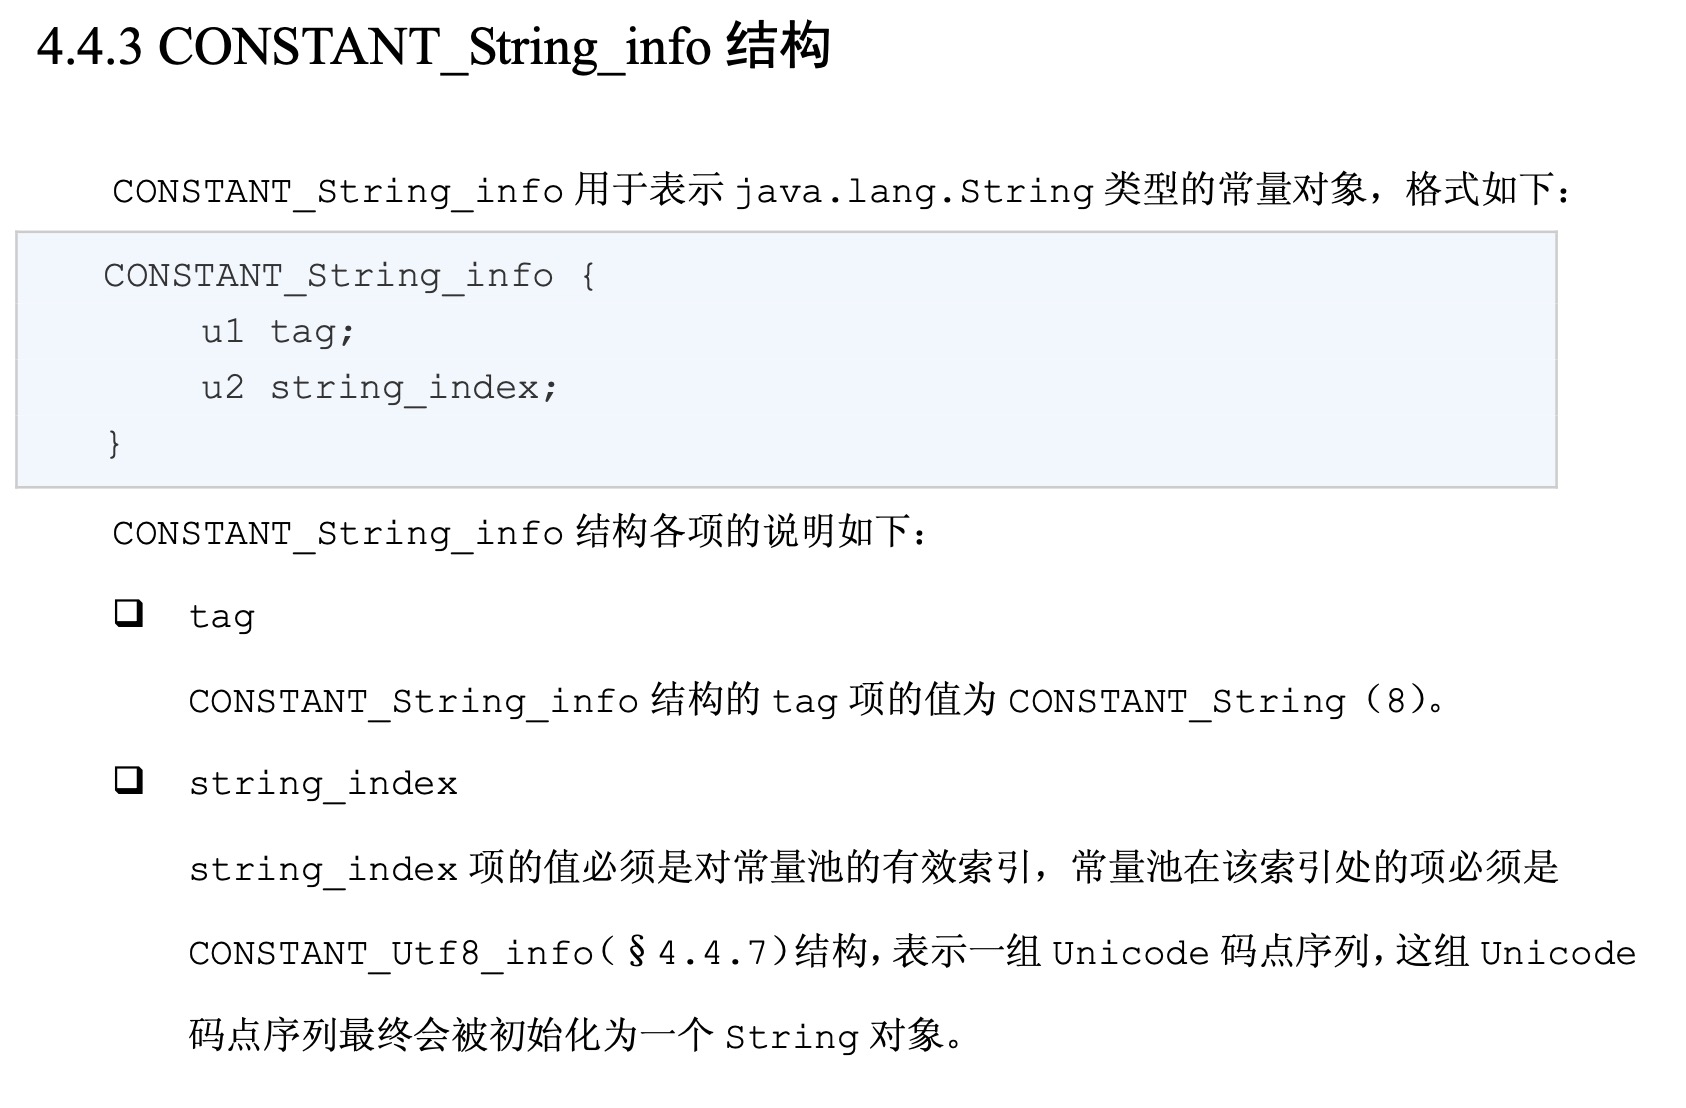This screenshot has height=1108, width=1686.
Task: Click the 4.4.3 CONSTANT_String_info section heading
Action: click(x=433, y=48)
